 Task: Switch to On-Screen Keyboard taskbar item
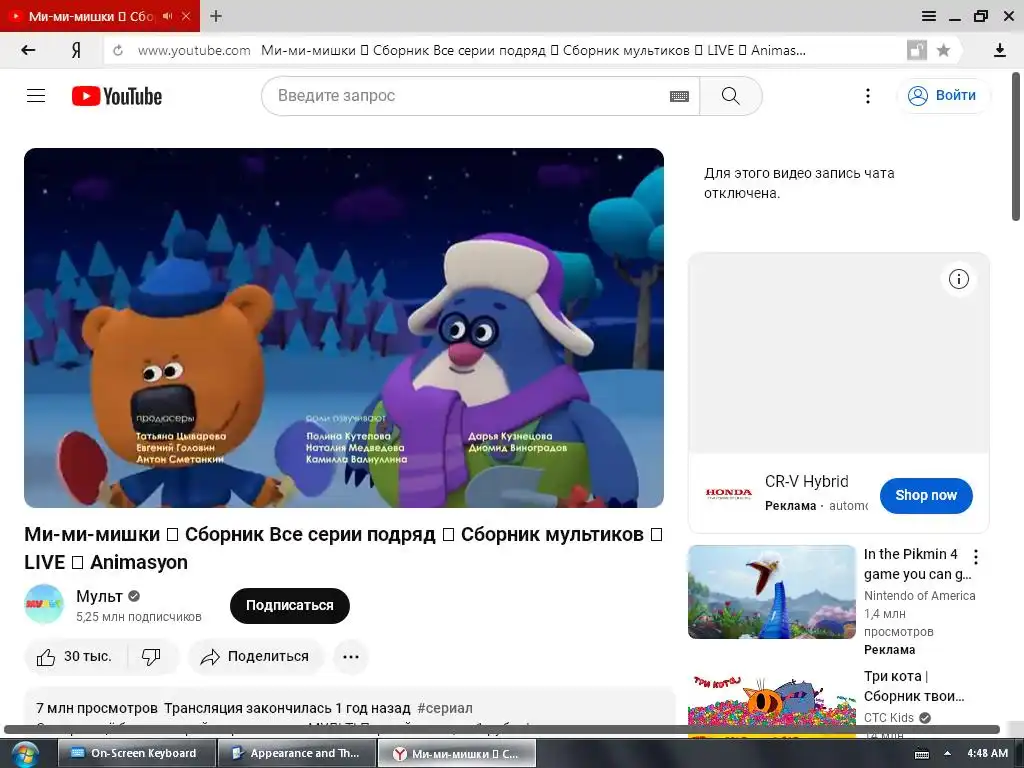point(136,753)
